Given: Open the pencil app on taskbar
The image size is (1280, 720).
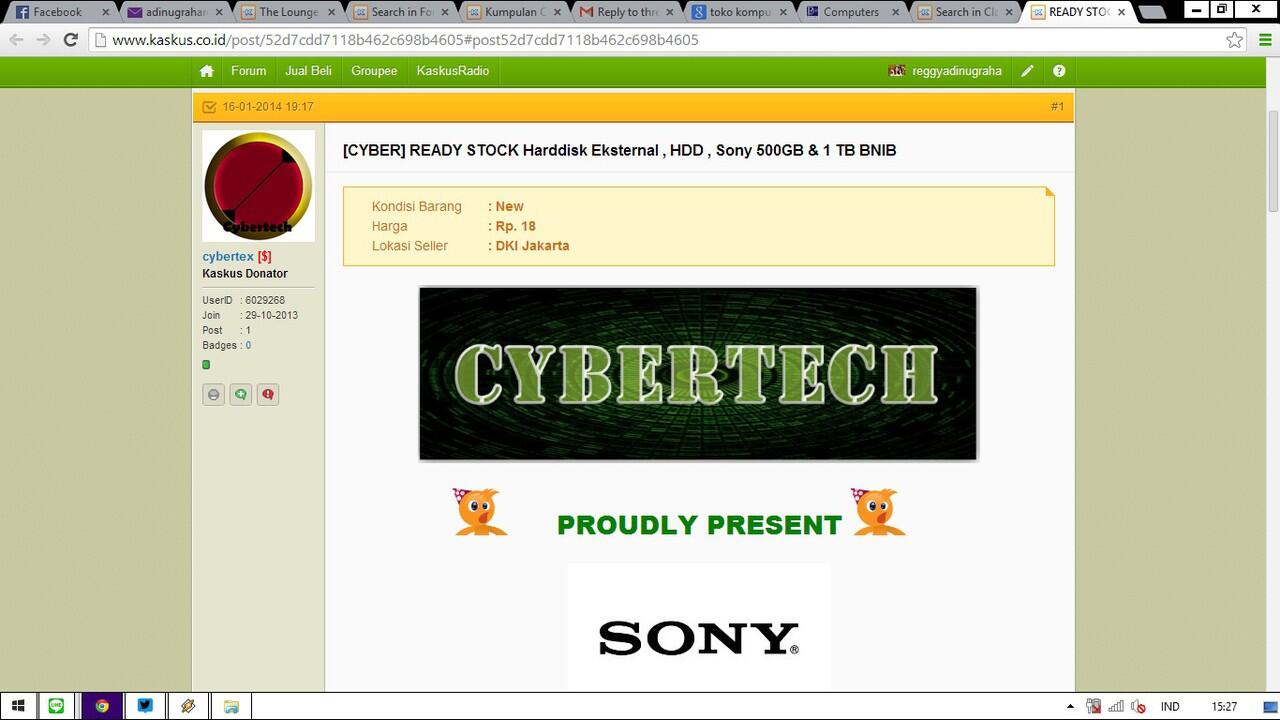Looking at the screenshot, I should pos(188,706).
